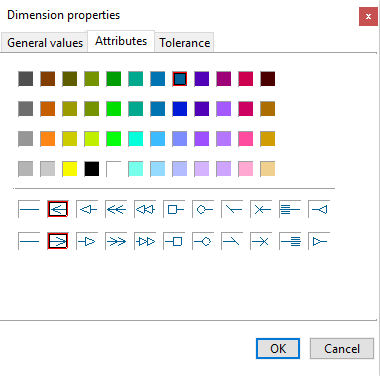Viewport: 380px width, 376px height.
Task: Choose the left hollow triangle arrowhead
Action: [87, 209]
